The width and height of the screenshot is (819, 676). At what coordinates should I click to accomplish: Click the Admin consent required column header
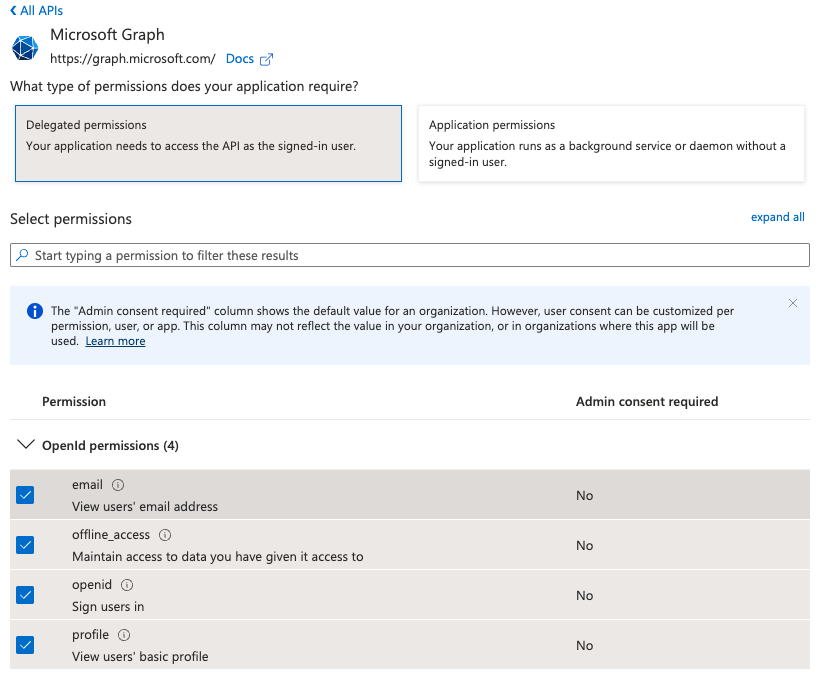[x=647, y=401]
